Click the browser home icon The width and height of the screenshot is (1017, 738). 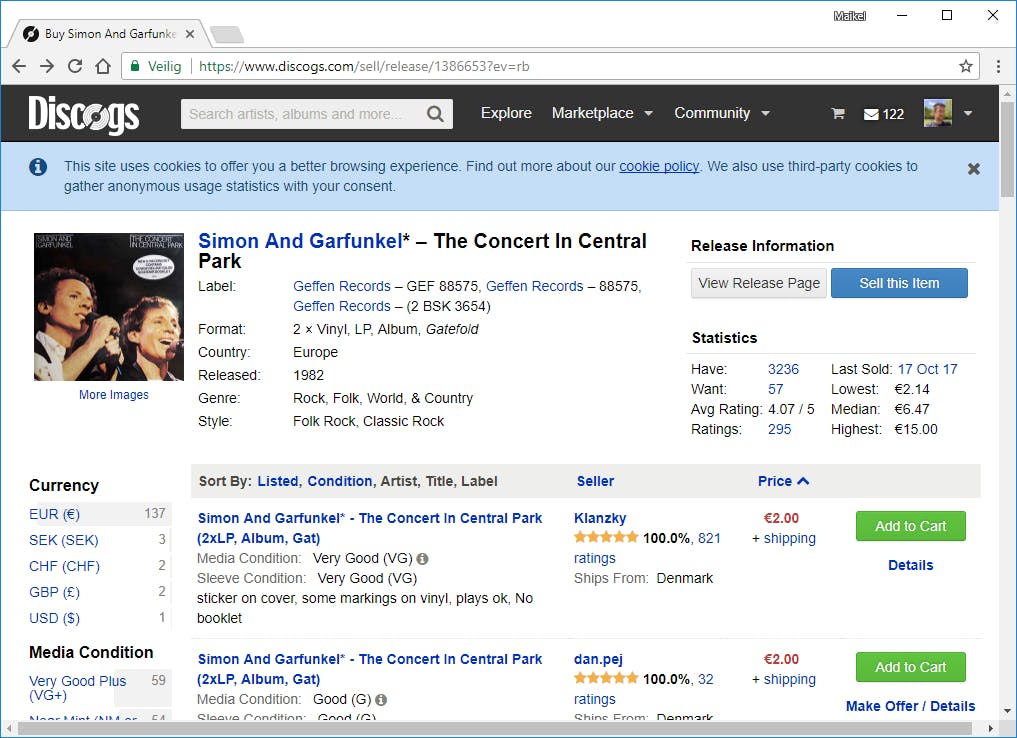click(x=103, y=66)
